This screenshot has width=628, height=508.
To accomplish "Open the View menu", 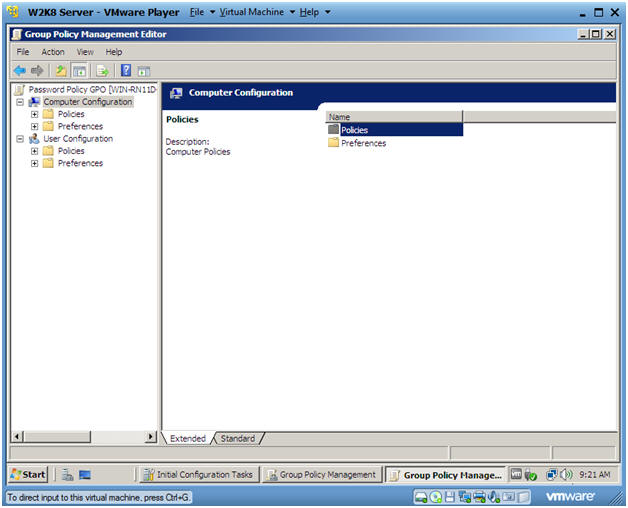I will coord(85,52).
